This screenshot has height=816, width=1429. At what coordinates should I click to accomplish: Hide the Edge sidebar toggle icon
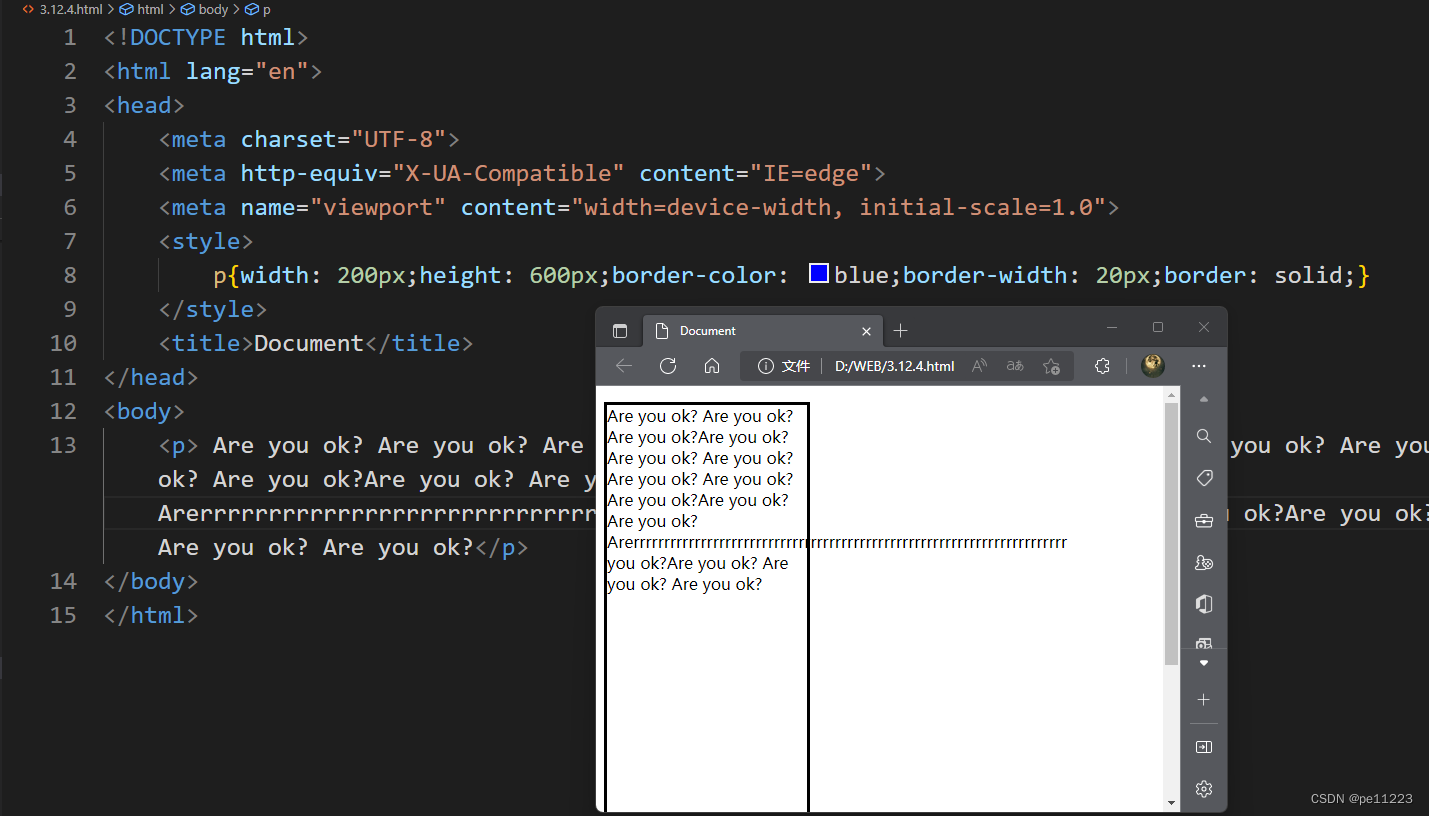coord(1204,747)
